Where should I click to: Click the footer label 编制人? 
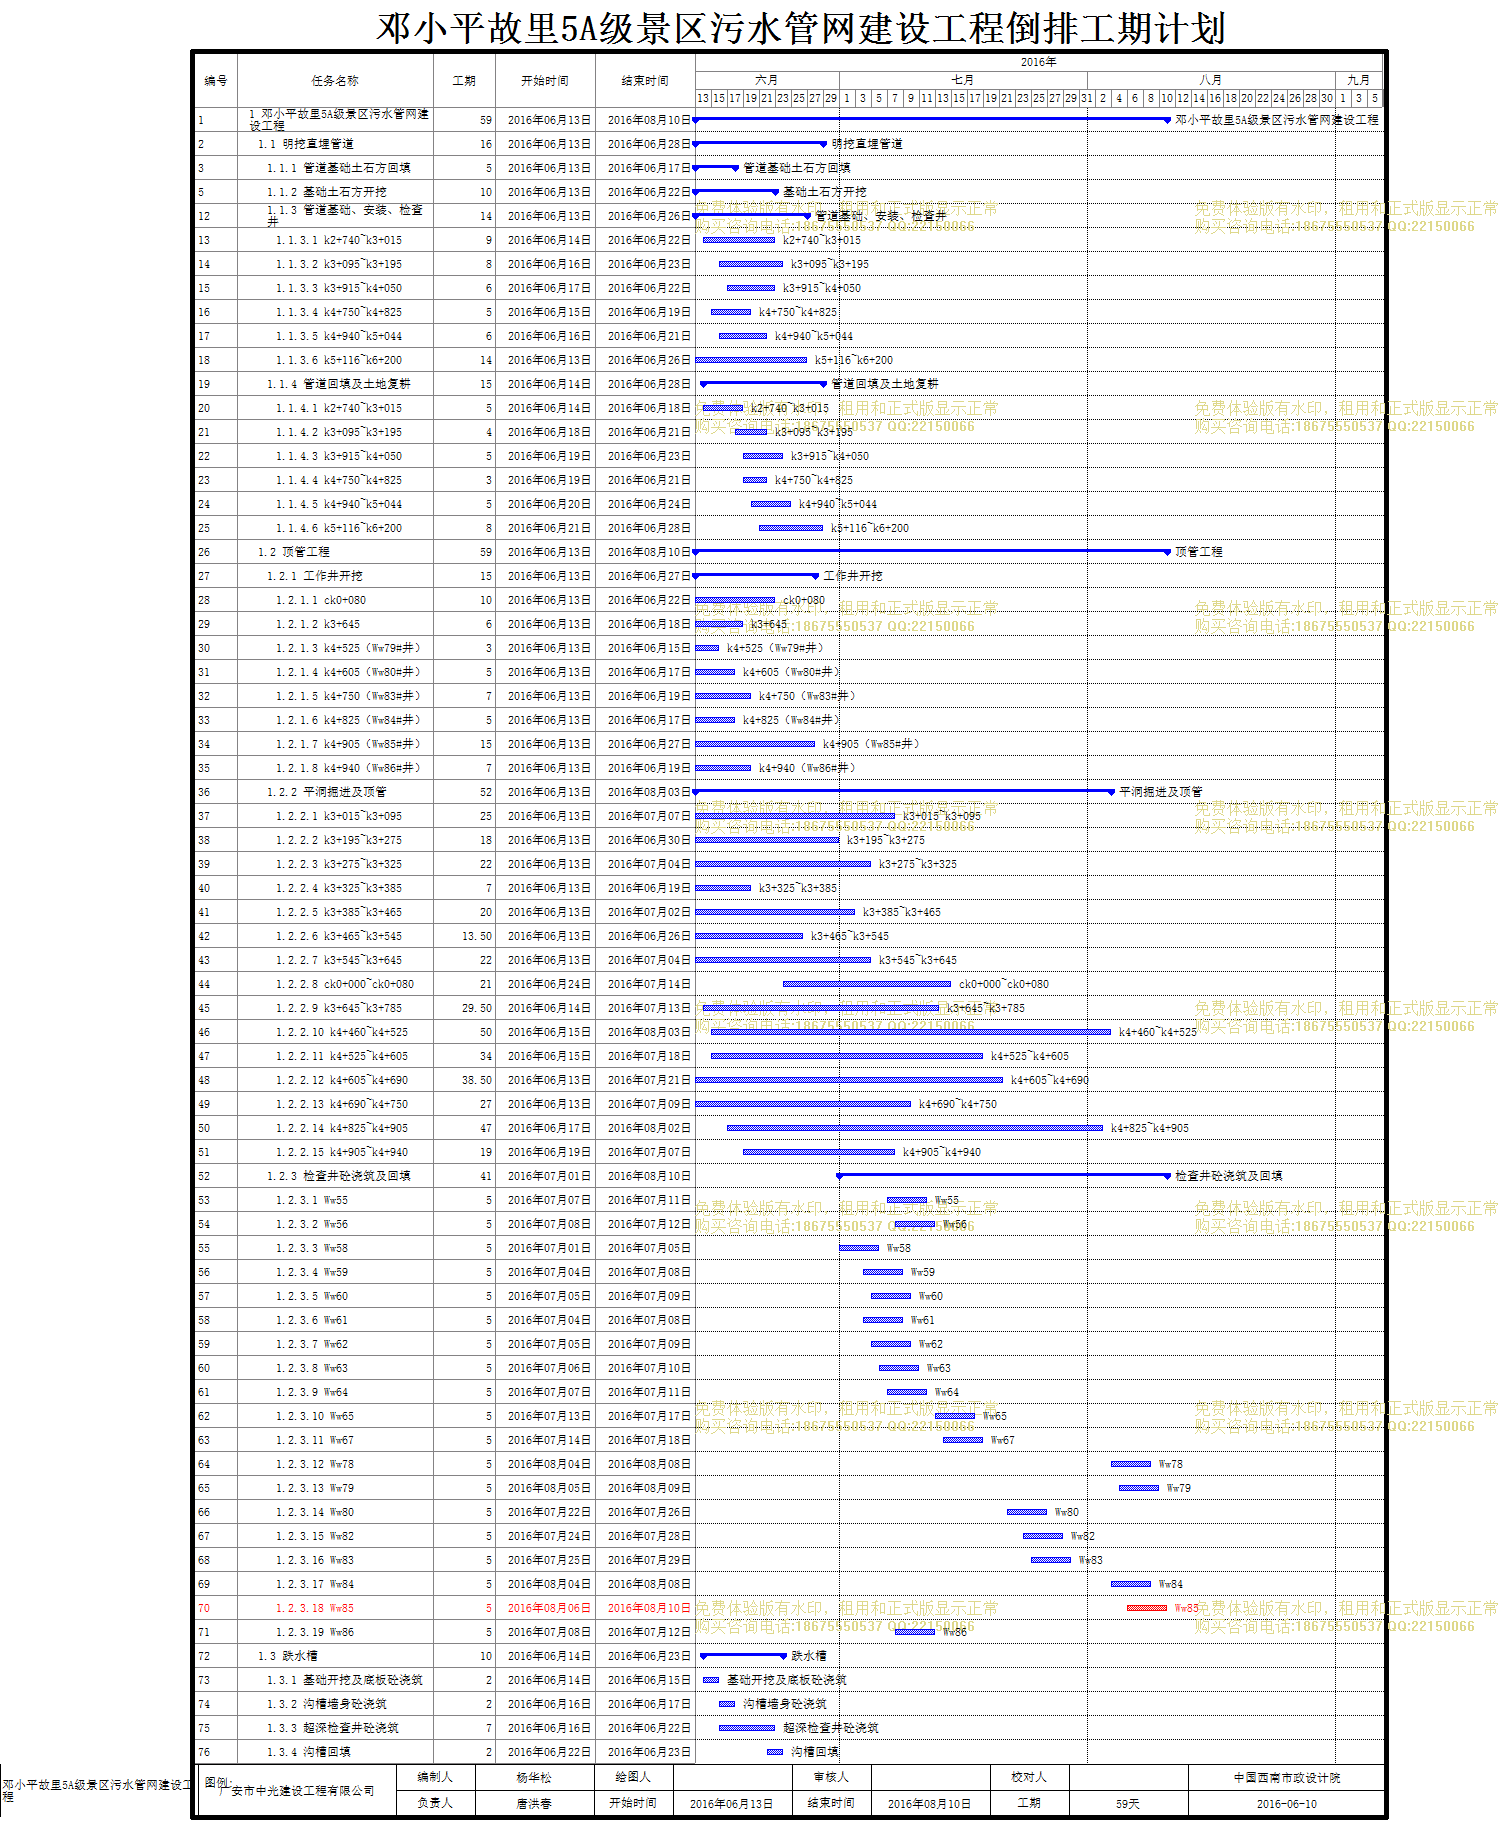point(435,1777)
